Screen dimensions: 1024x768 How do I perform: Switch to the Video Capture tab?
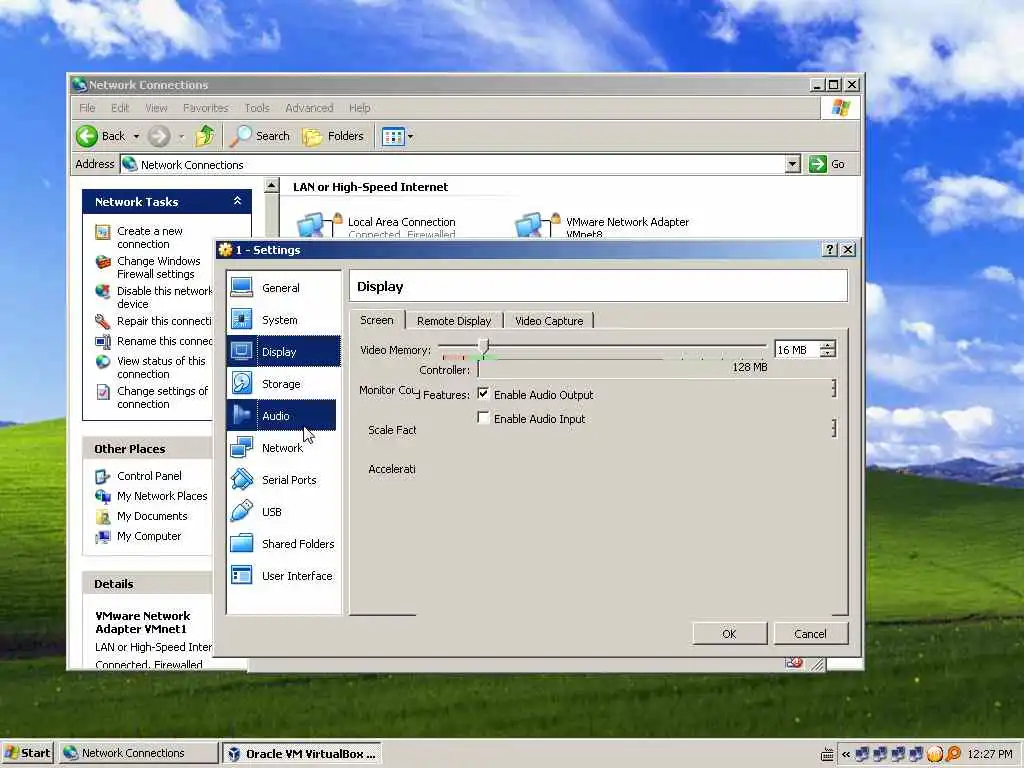pyautogui.click(x=549, y=321)
